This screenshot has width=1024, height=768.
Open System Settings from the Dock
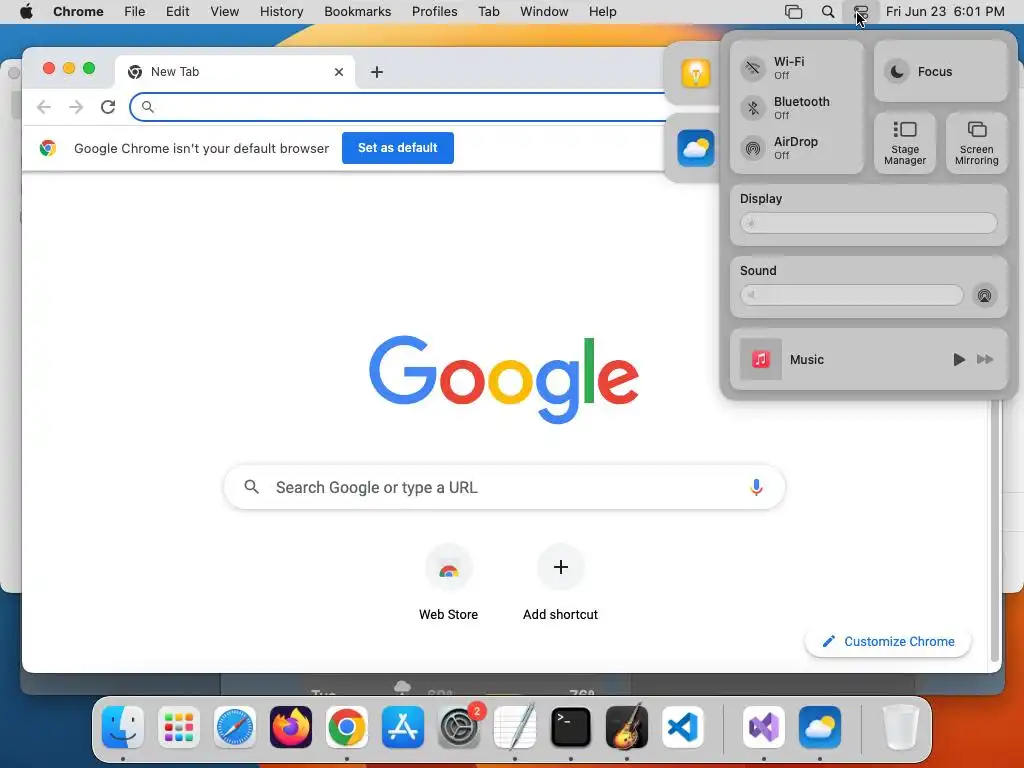459,727
